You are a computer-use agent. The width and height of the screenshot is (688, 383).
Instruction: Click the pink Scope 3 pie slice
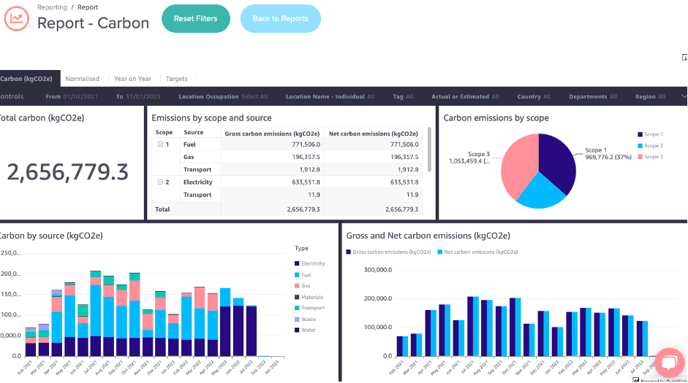click(518, 165)
